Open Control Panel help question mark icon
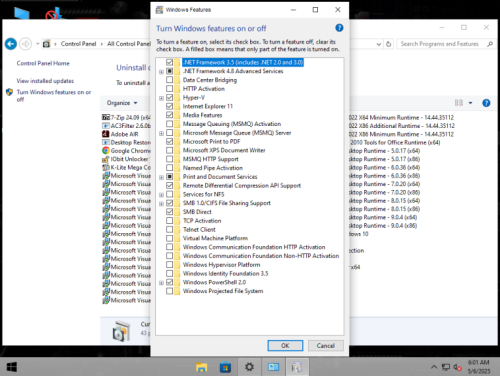 point(486,103)
